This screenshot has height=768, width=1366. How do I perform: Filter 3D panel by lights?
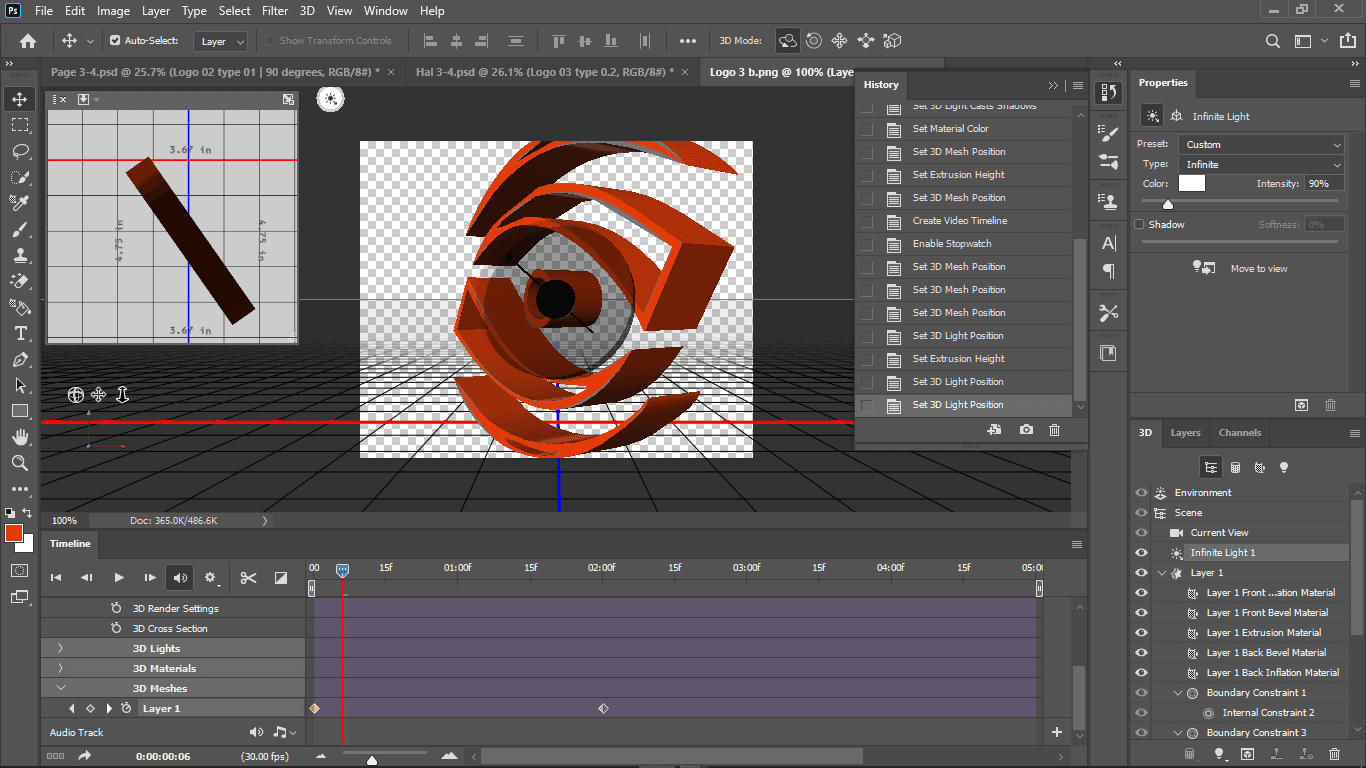click(x=1284, y=467)
